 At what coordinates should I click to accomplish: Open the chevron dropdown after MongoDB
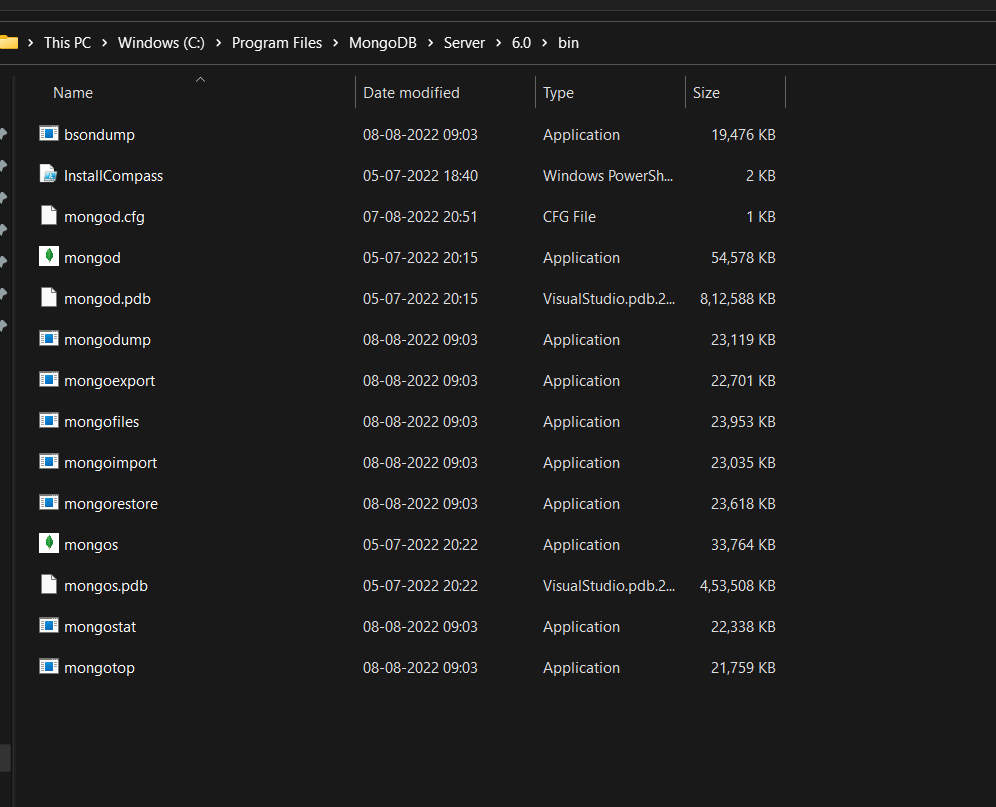click(430, 43)
